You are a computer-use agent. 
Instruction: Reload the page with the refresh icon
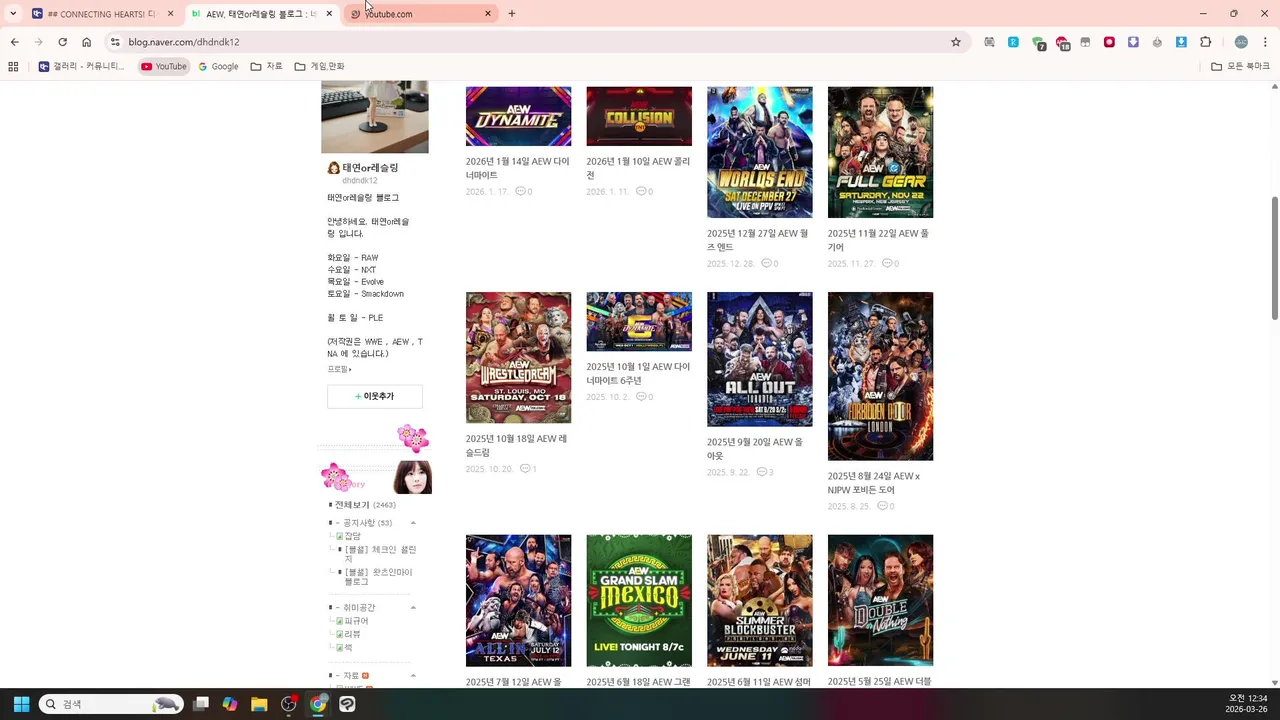62,42
